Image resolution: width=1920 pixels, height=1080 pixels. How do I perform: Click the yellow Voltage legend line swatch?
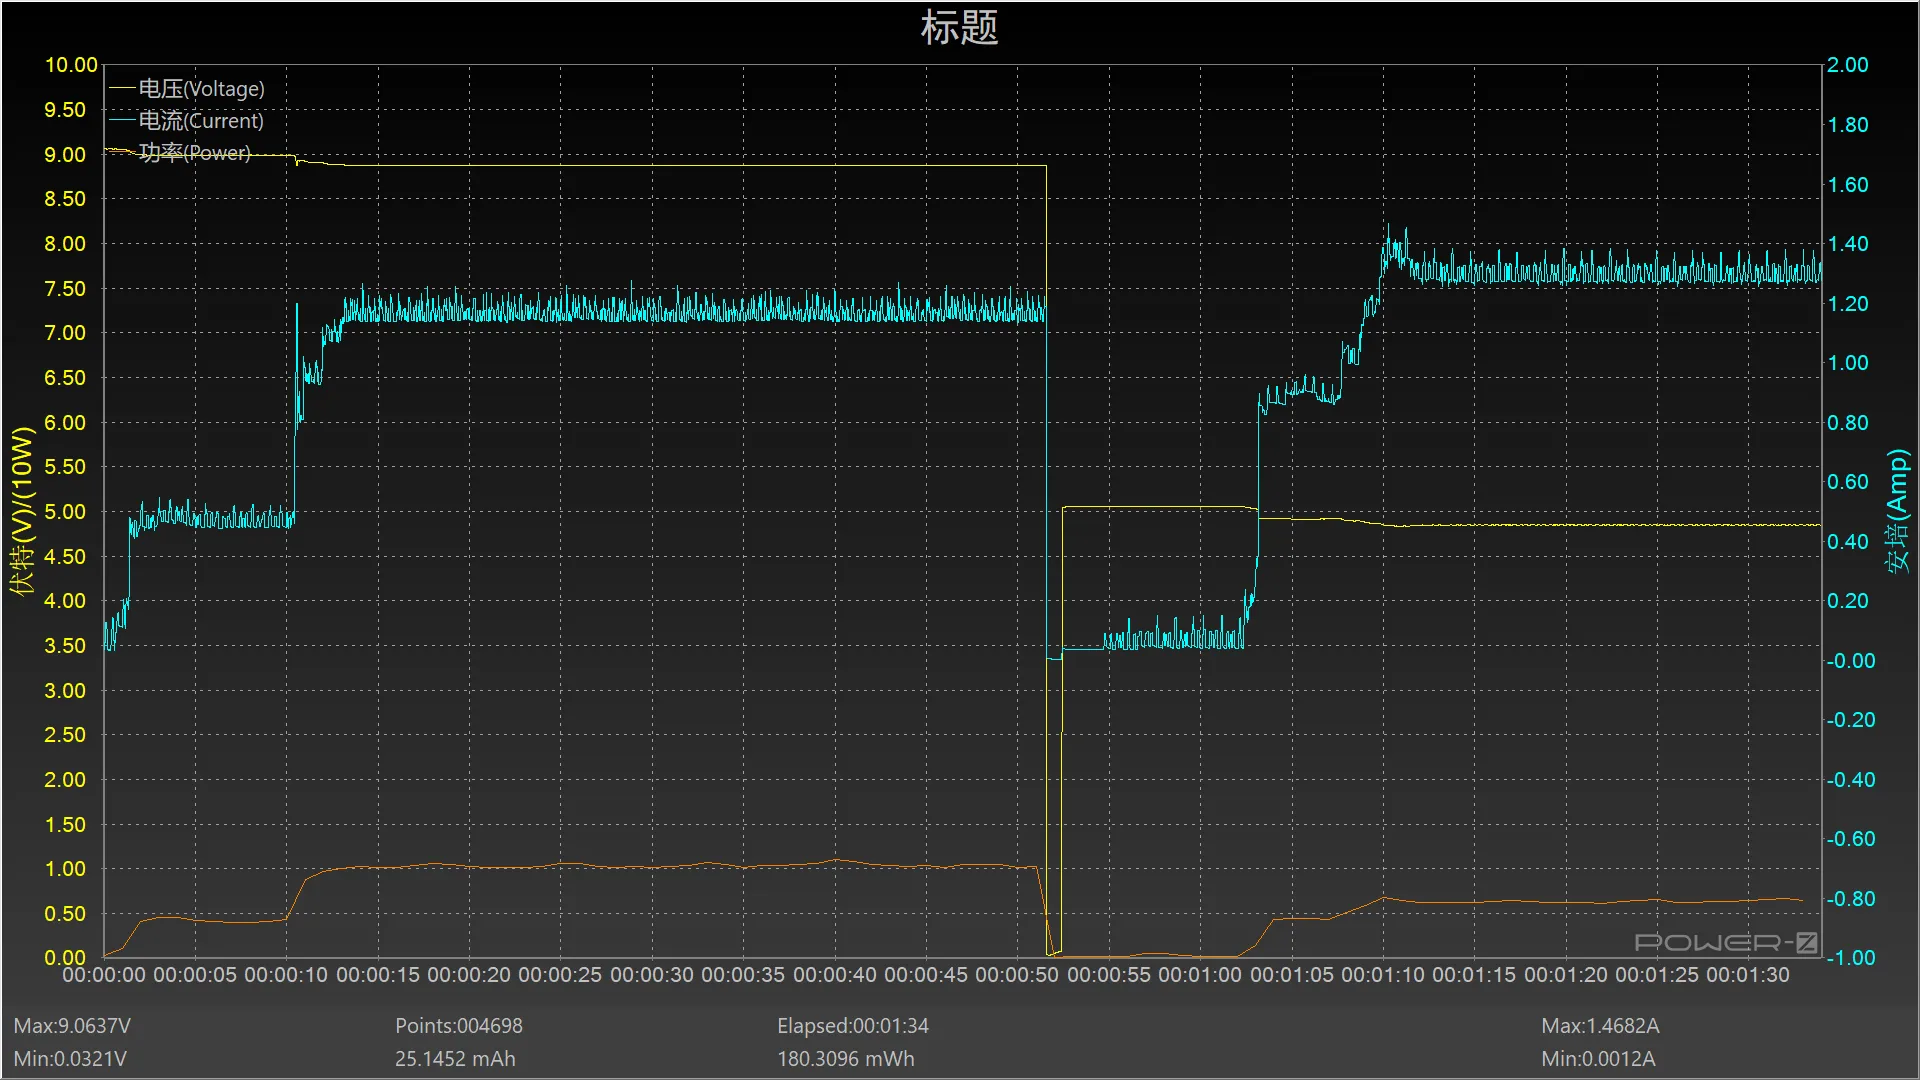122,89
